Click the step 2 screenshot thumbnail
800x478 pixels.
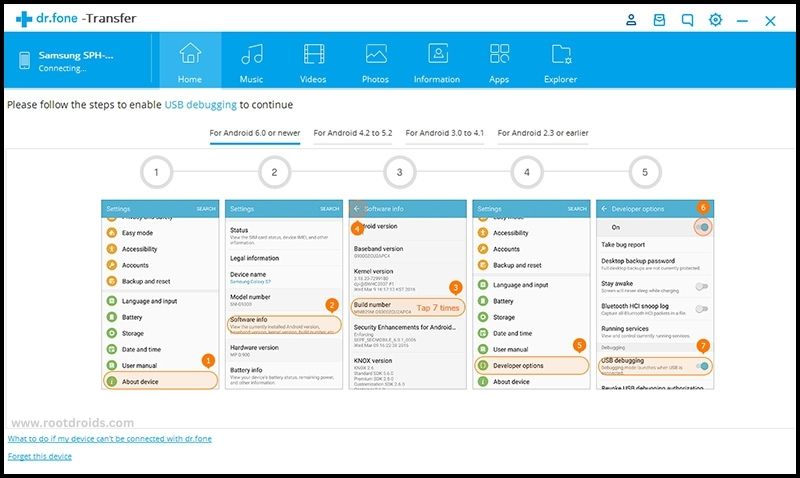coord(284,294)
